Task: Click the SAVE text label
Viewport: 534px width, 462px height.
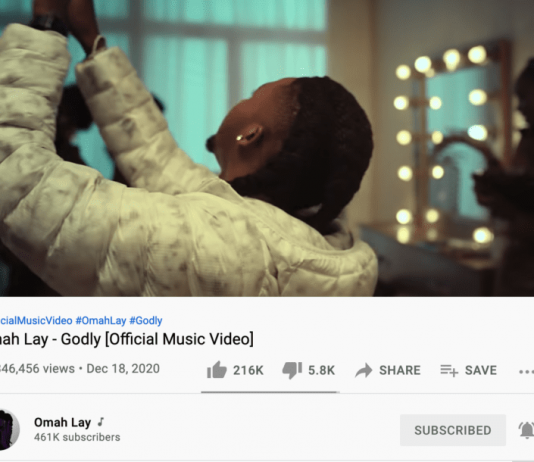Action: click(x=481, y=370)
